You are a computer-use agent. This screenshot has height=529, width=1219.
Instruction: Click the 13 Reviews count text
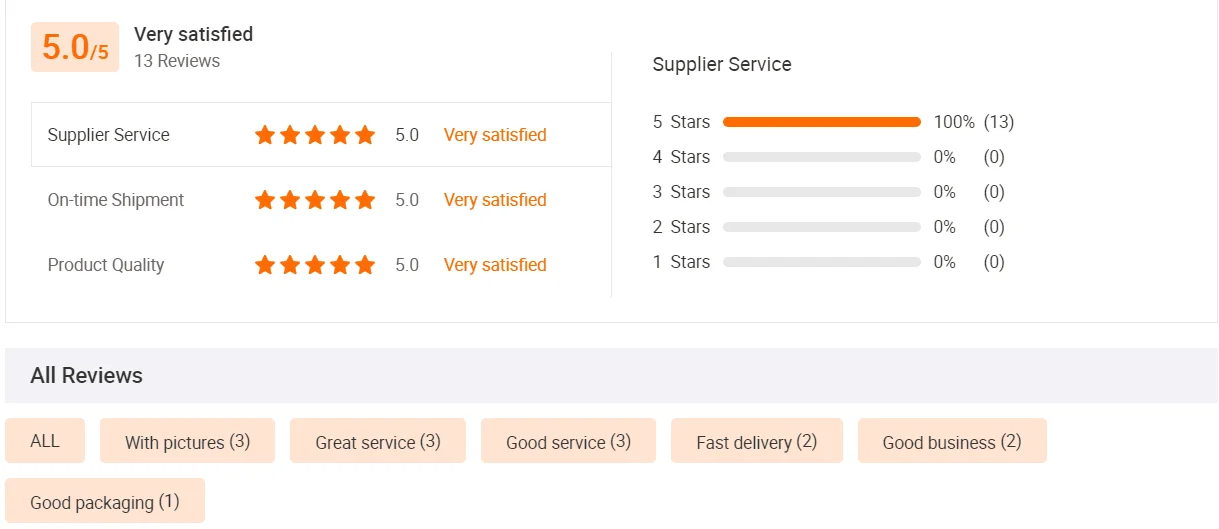click(177, 61)
